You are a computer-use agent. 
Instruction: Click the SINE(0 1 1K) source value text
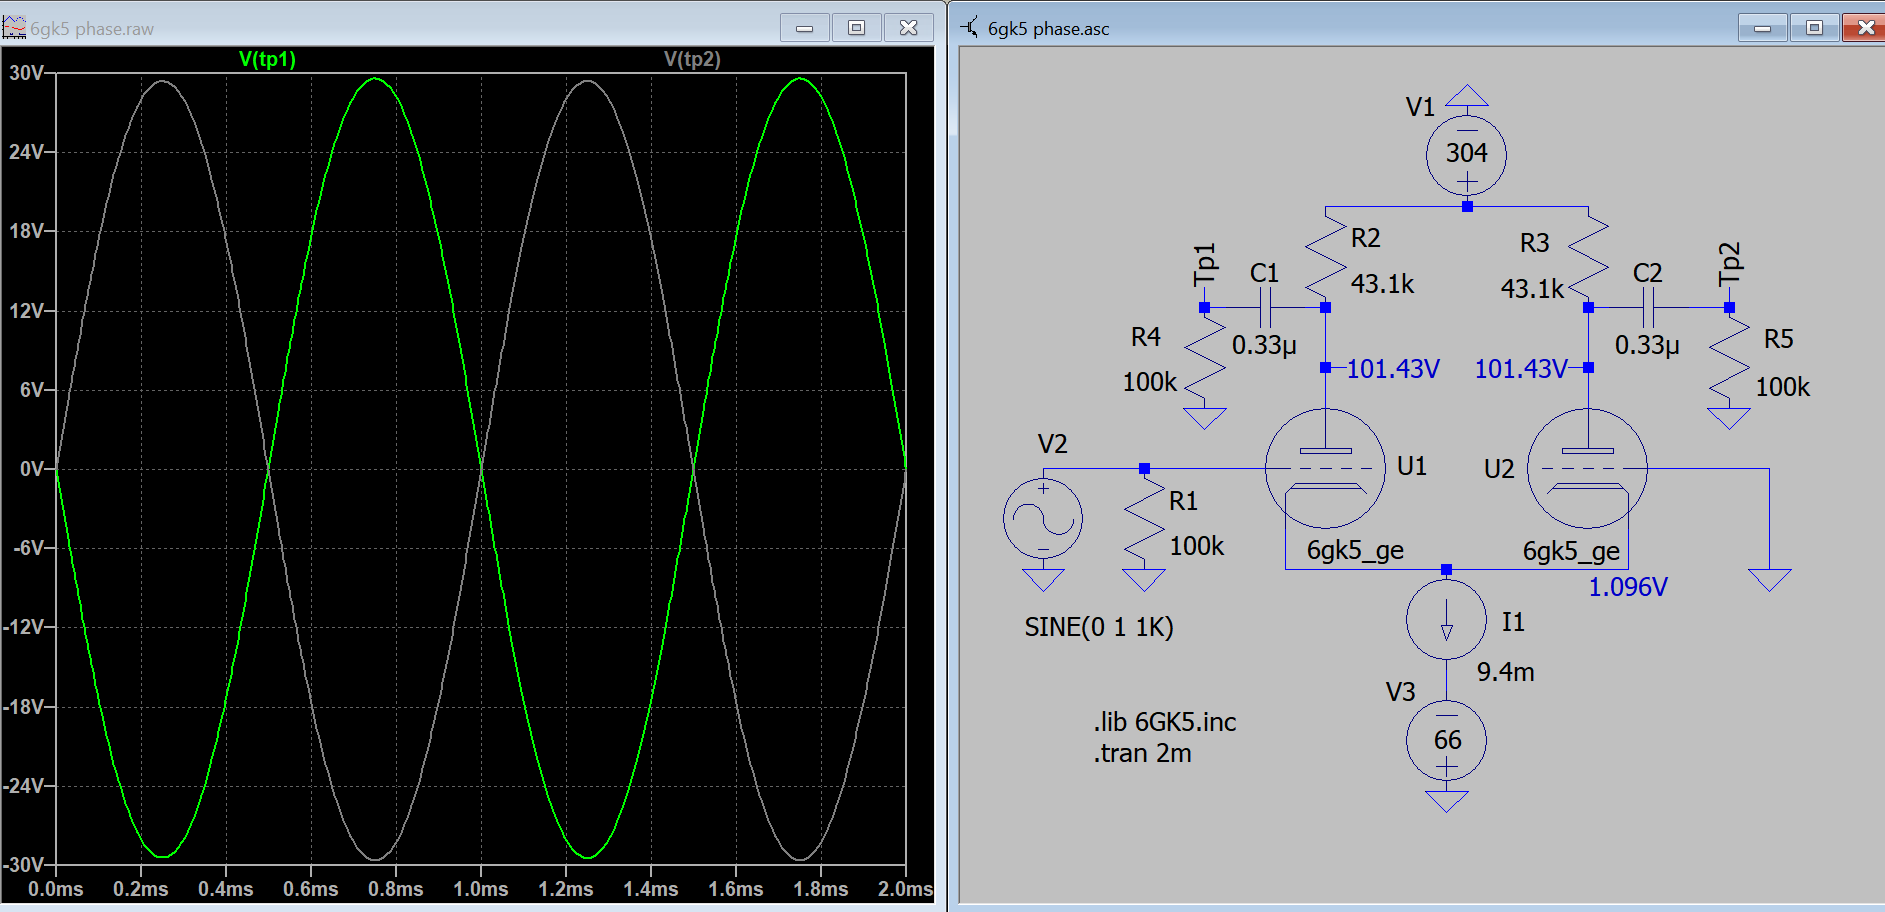pyautogui.click(x=1098, y=627)
